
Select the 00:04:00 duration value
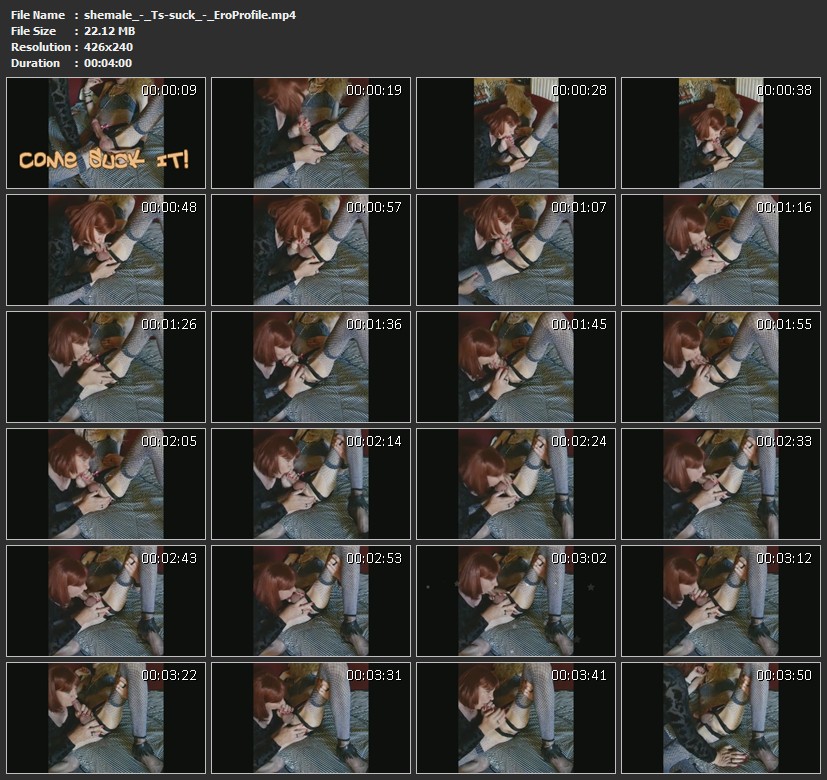tap(108, 63)
